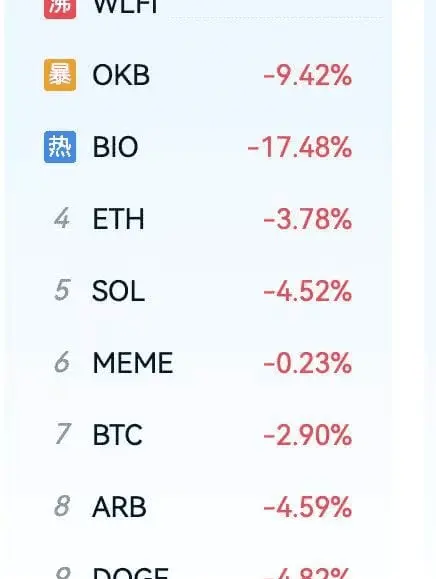Click the blue 热 badge beside BIO

point(60,147)
